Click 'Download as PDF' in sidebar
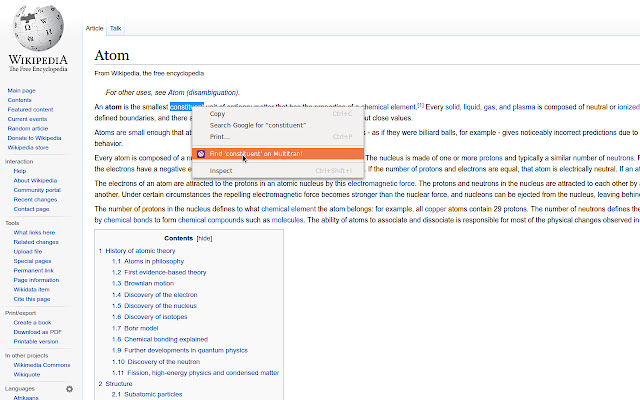Image resolution: width=640 pixels, height=400 pixels. (x=38, y=332)
